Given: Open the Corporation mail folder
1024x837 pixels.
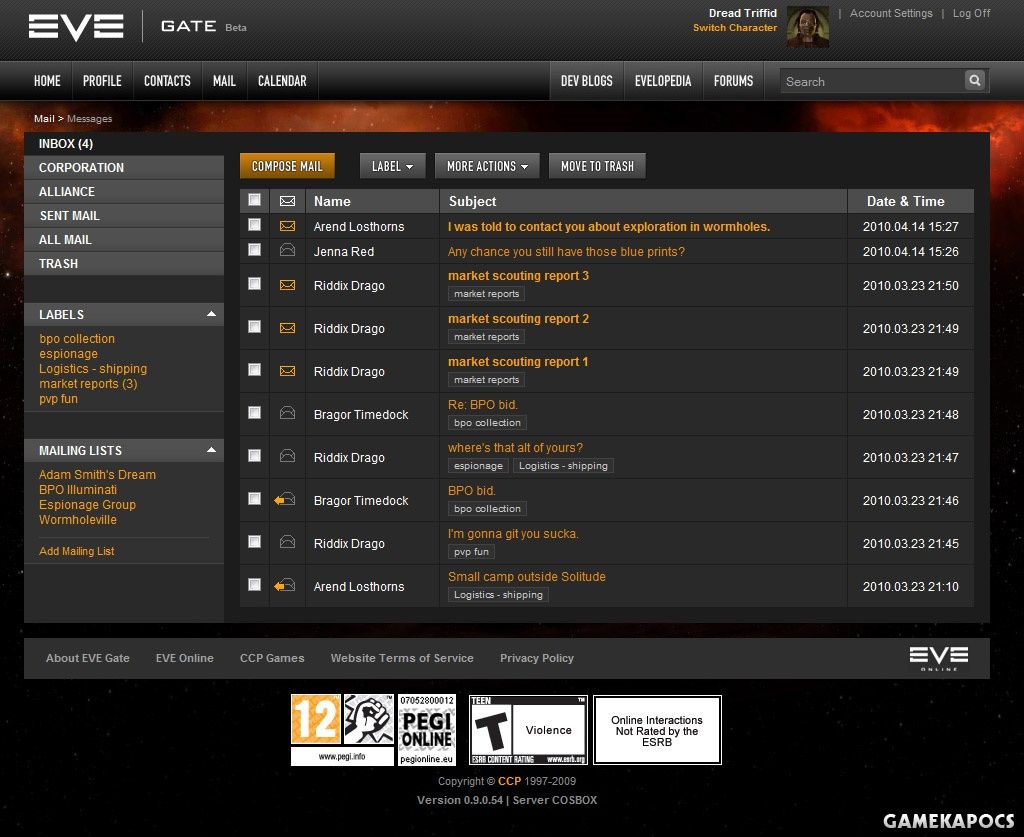Looking at the screenshot, I should 124,167.
